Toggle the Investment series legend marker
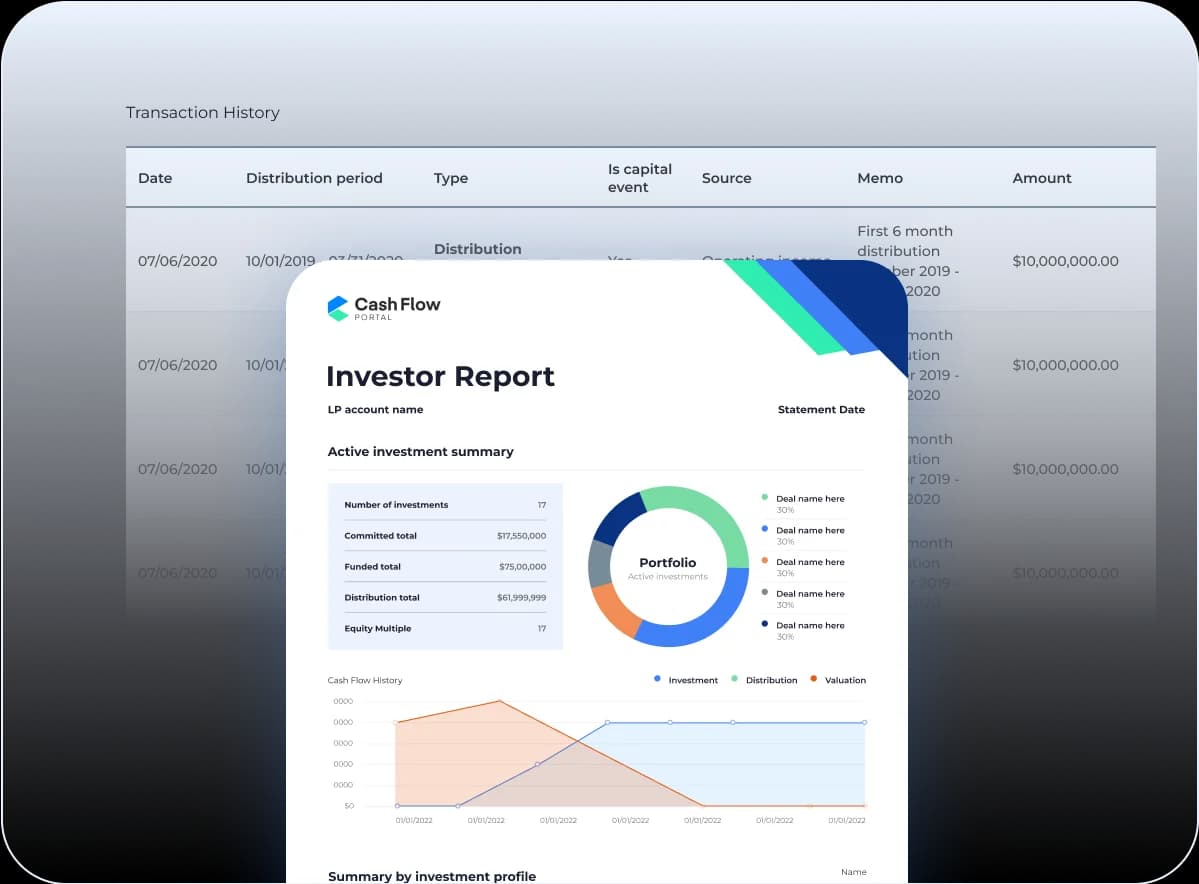Screen dimensions: 1199x884 tap(657, 679)
